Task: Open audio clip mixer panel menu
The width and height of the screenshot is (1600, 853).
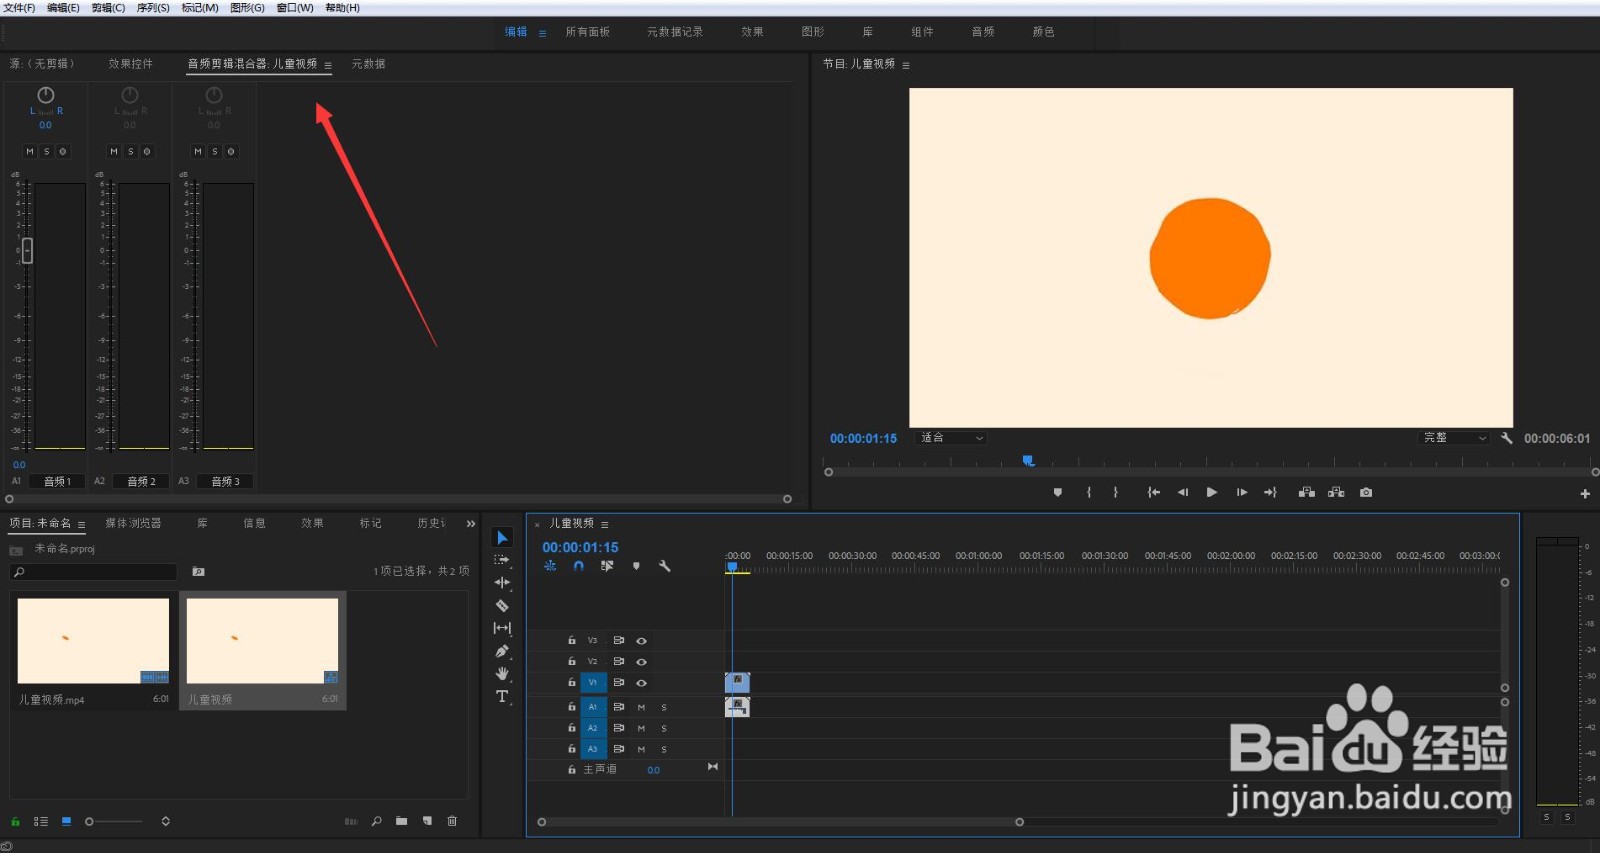Action: (x=328, y=65)
